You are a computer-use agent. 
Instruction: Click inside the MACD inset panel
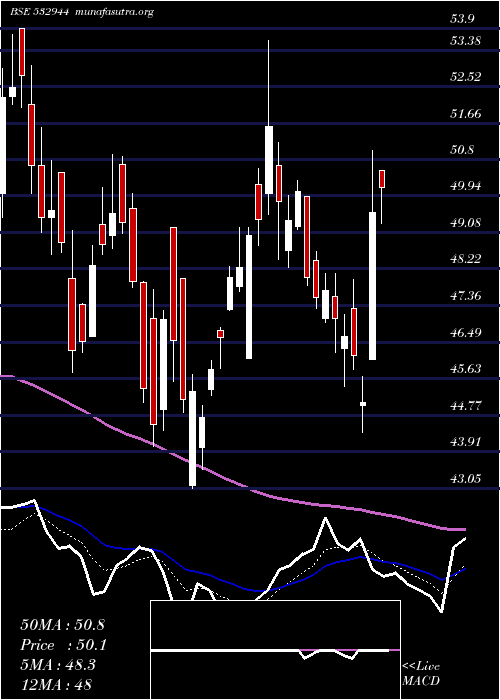[275, 650]
